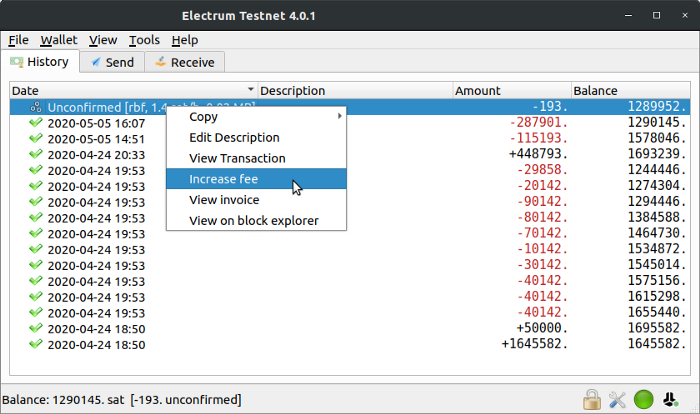The height and width of the screenshot is (414, 700).
Task: Click the unconfirmed -193. amount
Action: tap(550, 106)
